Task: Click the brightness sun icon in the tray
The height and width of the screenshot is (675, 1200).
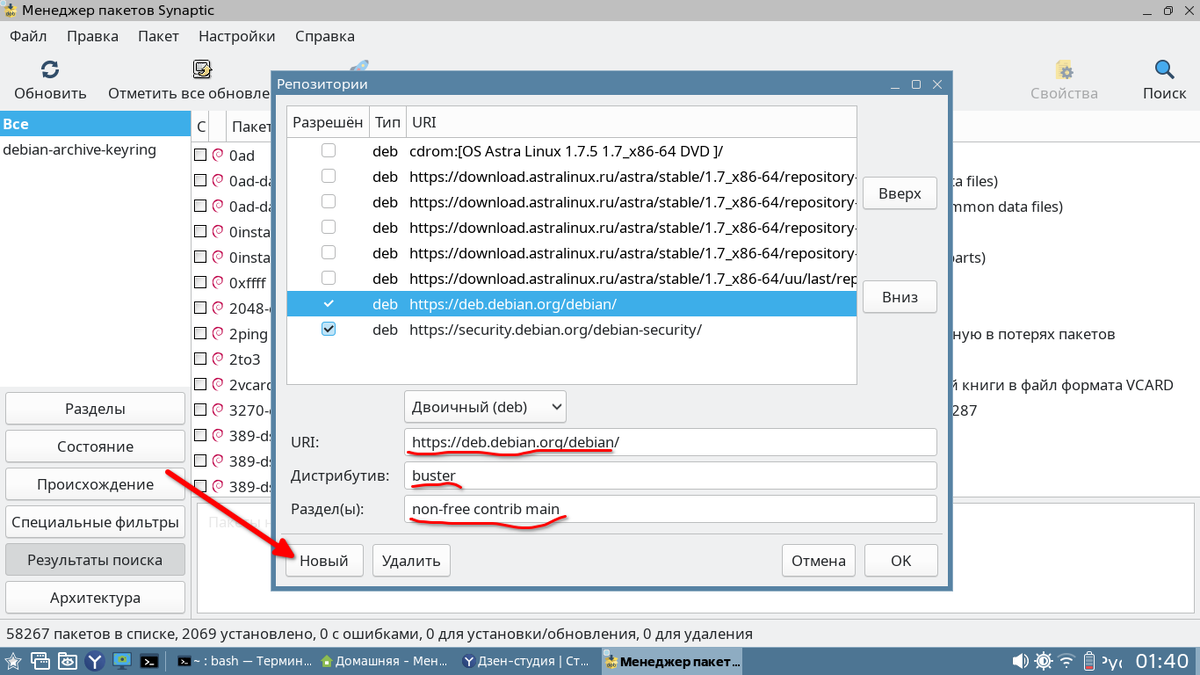Action: coord(1043,661)
